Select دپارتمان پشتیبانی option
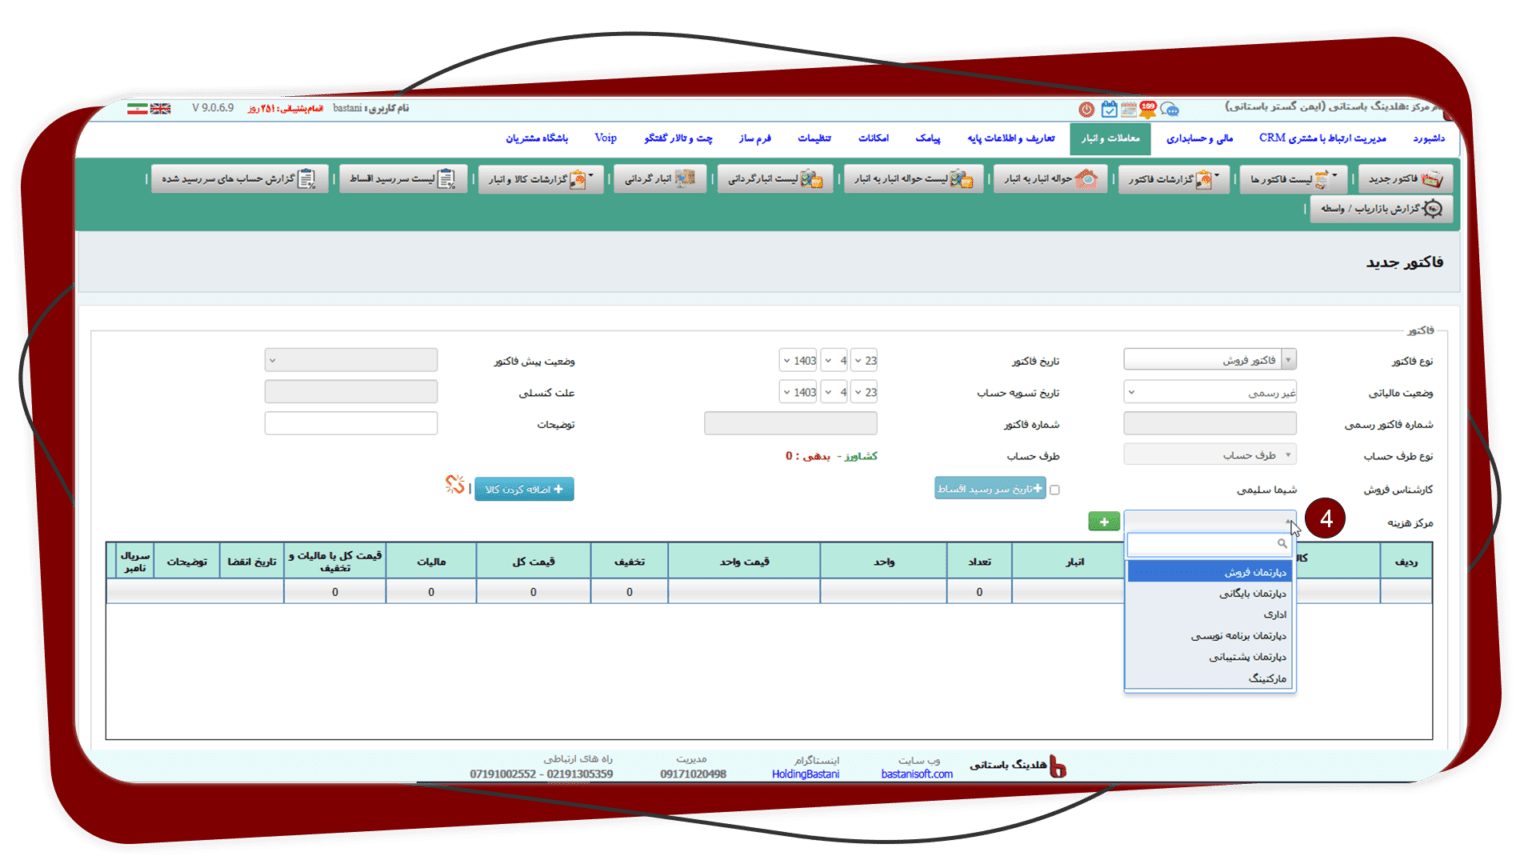 pyautogui.click(x=1210, y=657)
